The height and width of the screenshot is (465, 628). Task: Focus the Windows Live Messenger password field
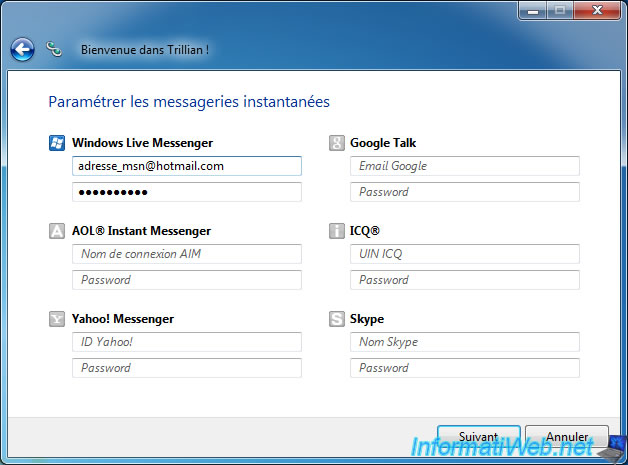point(187,192)
